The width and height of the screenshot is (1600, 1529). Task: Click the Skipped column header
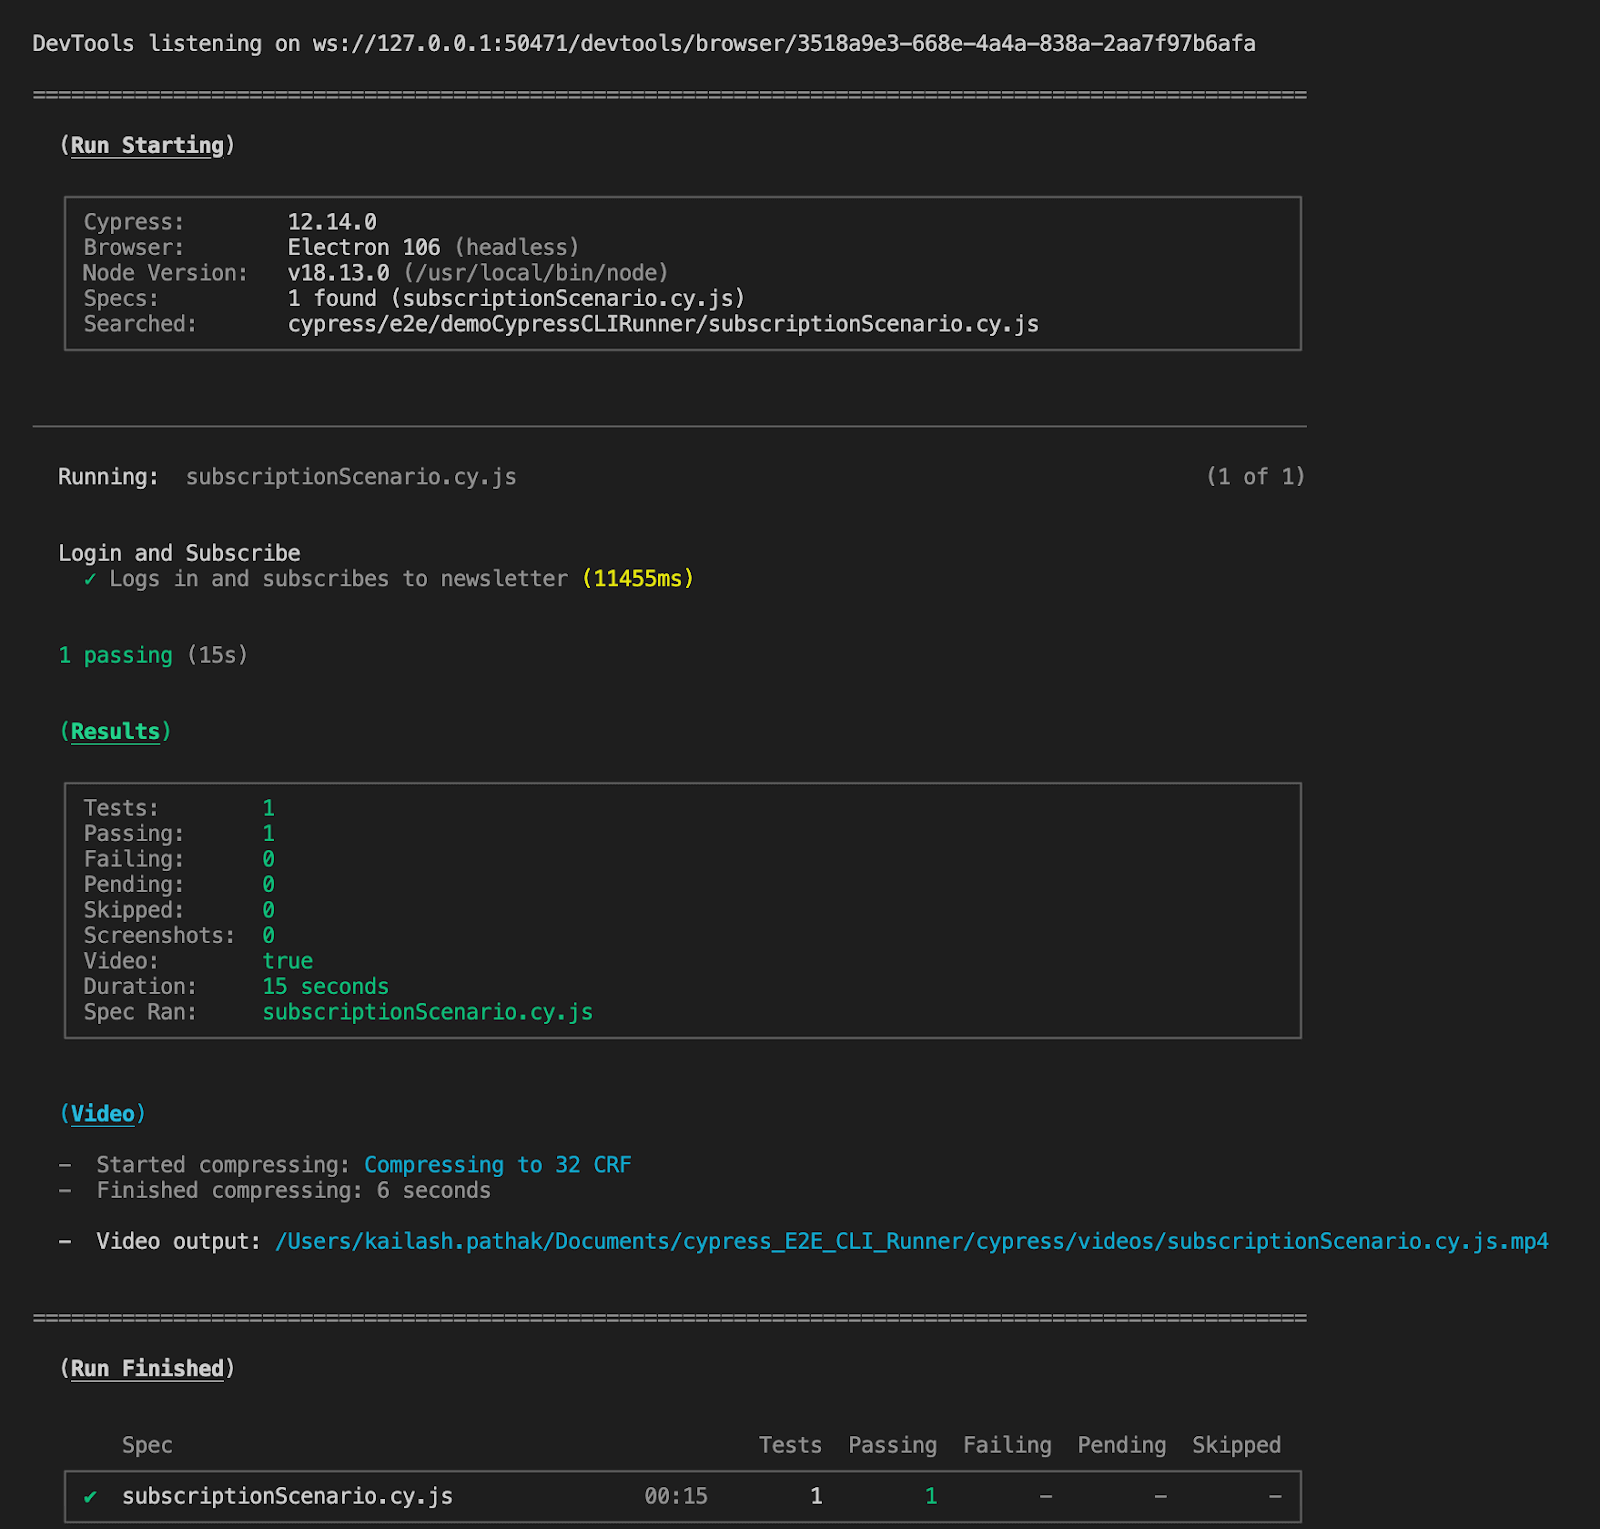tap(1235, 1445)
